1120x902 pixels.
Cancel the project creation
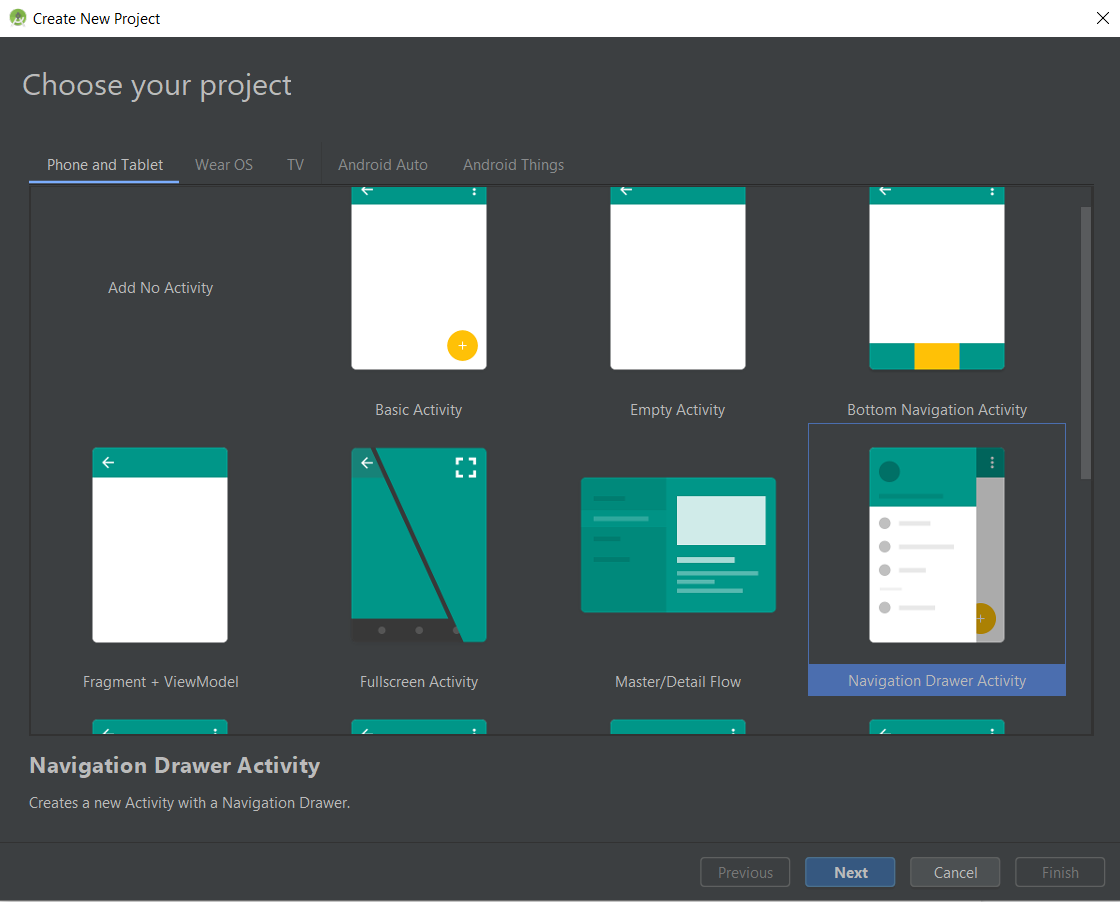click(954, 871)
